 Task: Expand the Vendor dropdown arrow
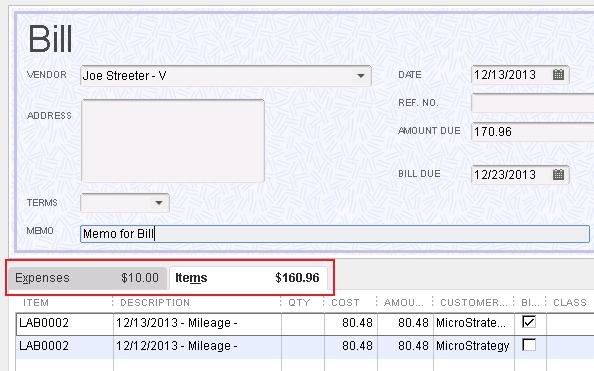(361, 76)
